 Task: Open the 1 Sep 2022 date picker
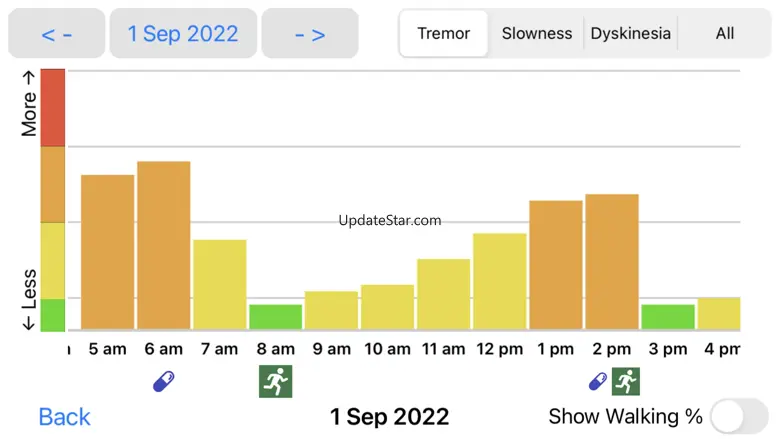coord(183,34)
